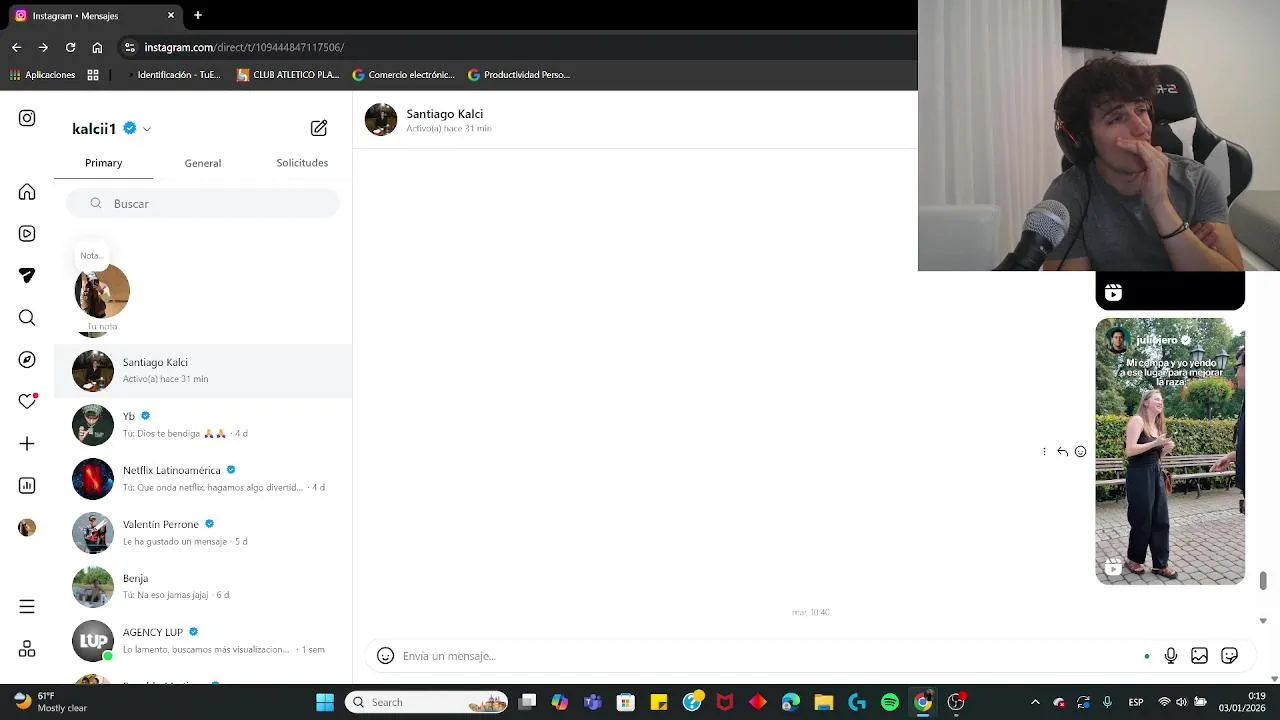Switch to the Primary inbox tab
This screenshot has width=1280, height=720.
coord(103,163)
